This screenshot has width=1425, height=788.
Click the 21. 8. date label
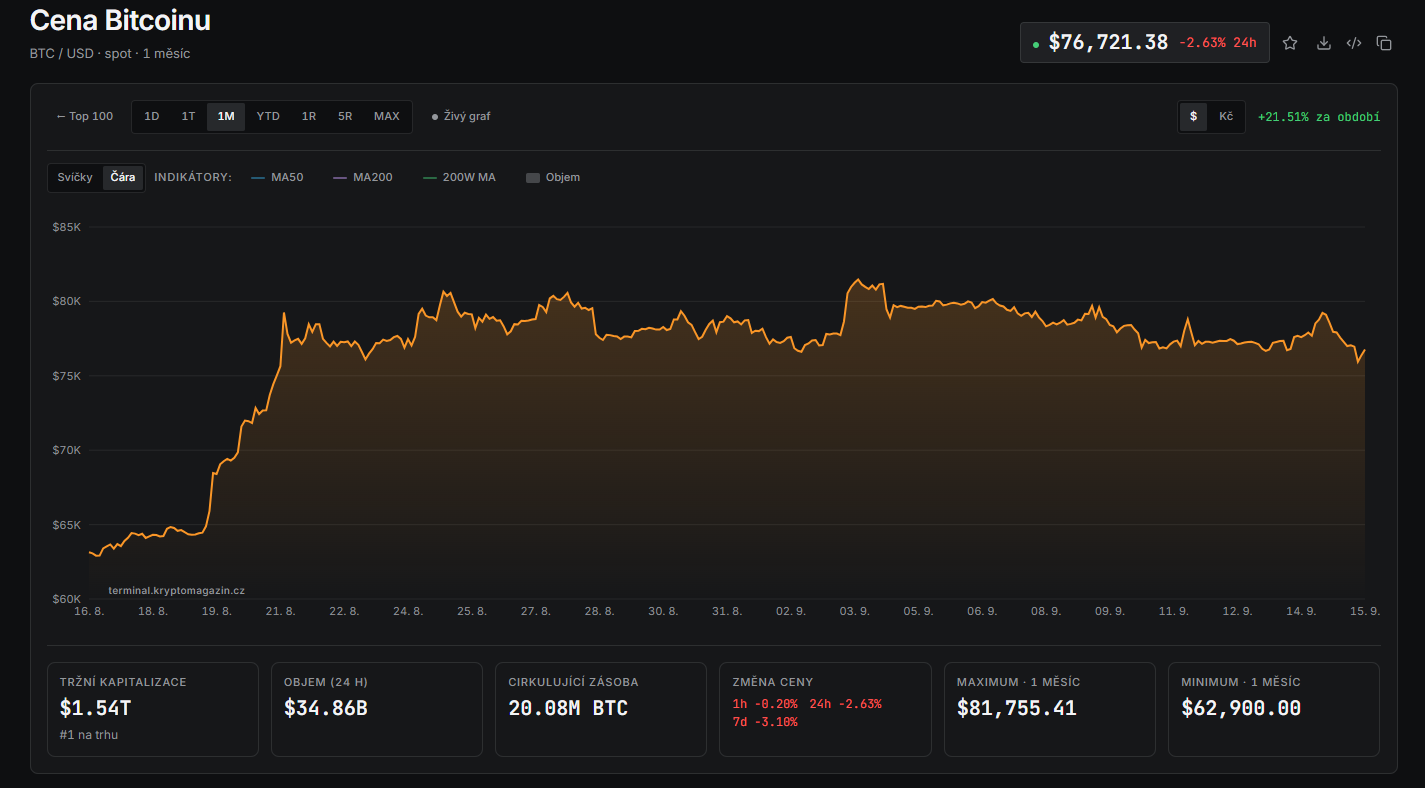280,611
